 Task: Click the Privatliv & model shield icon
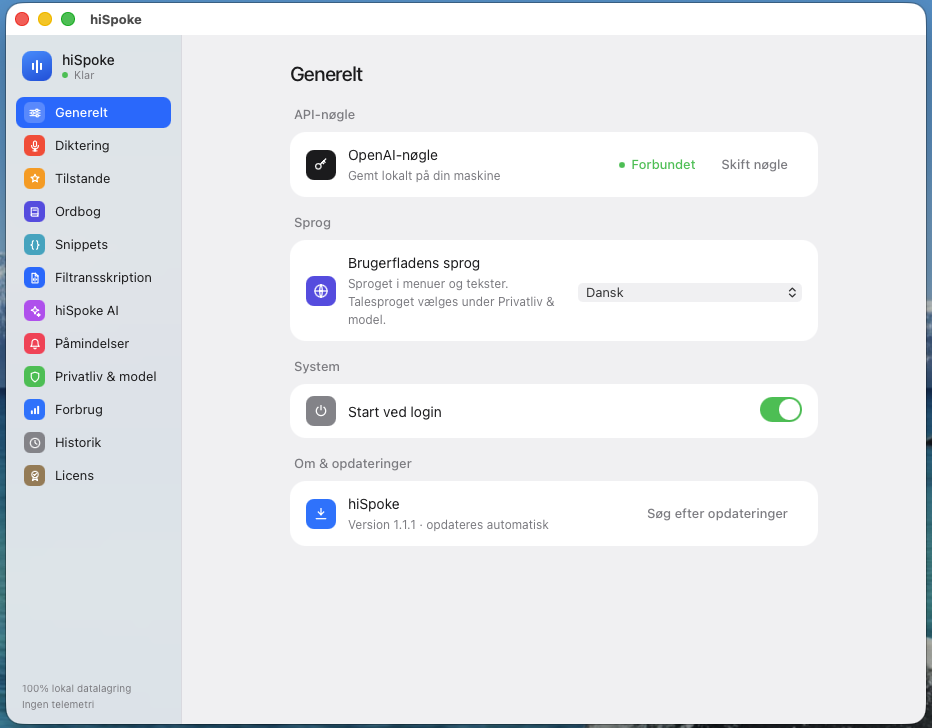click(x=34, y=376)
